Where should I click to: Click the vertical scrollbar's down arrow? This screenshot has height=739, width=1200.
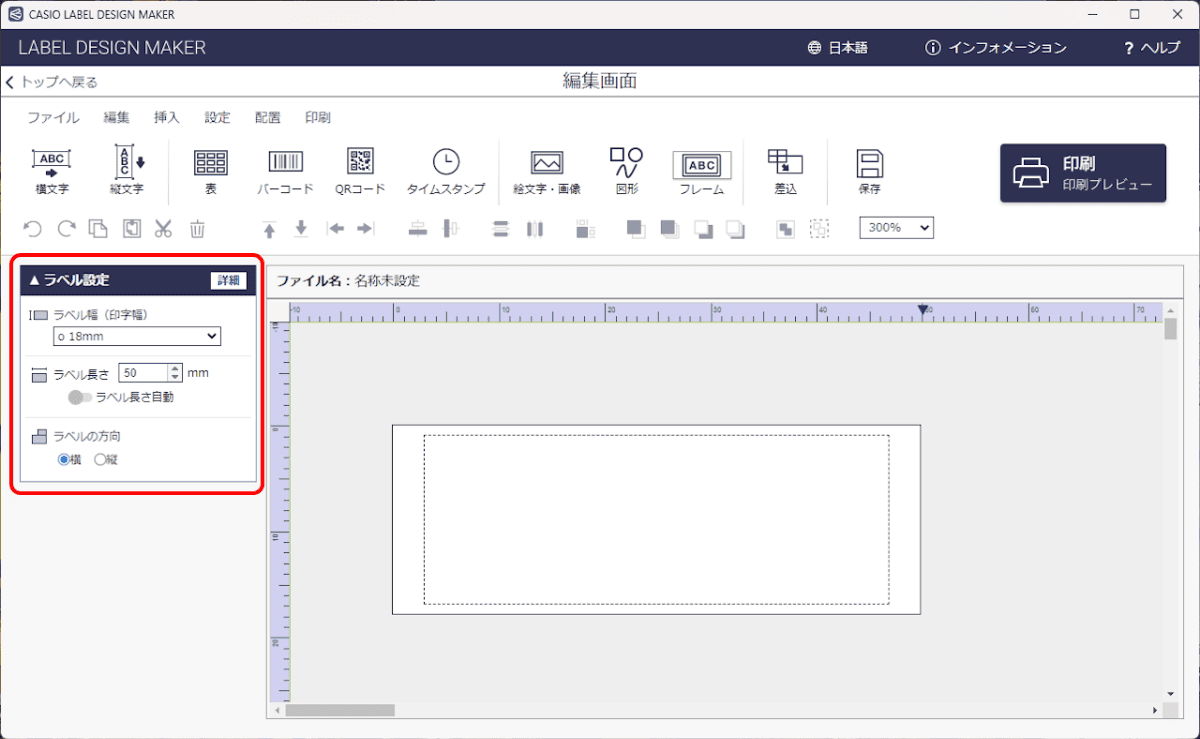point(1171,694)
